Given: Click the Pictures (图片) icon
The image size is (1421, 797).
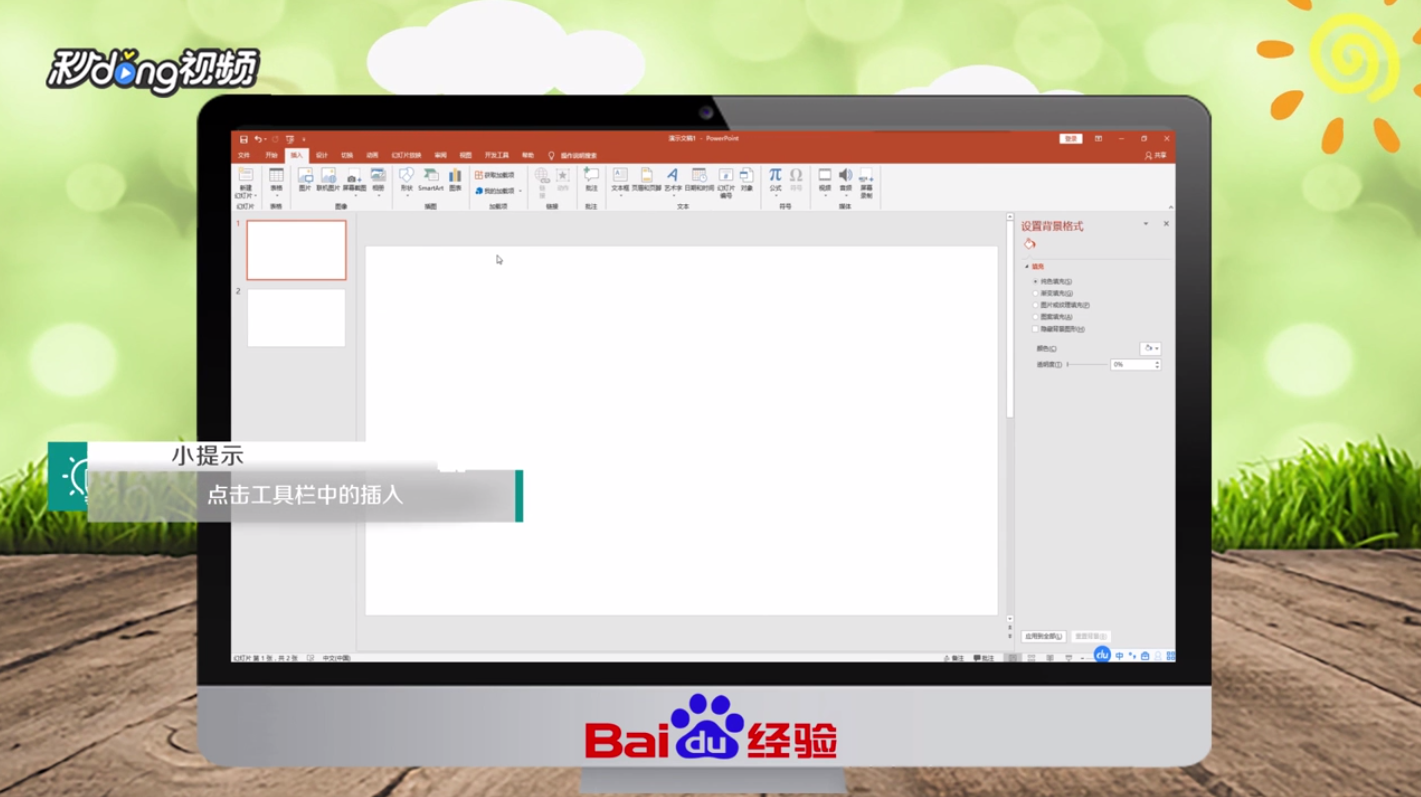Looking at the screenshot, I should point(305,175).
